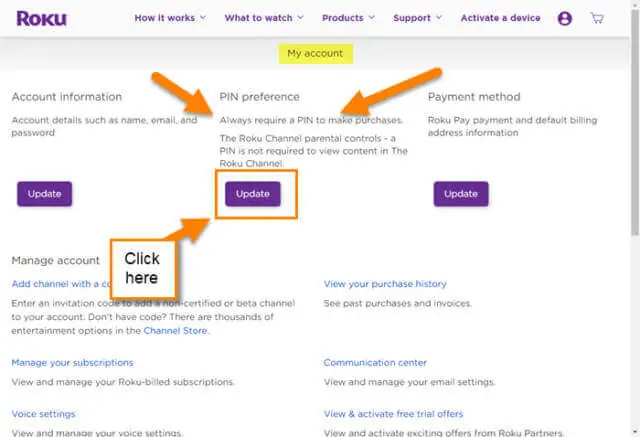Screen dimensions: 640x437
Task: Open the Communication center link
Action: point(375,363)
